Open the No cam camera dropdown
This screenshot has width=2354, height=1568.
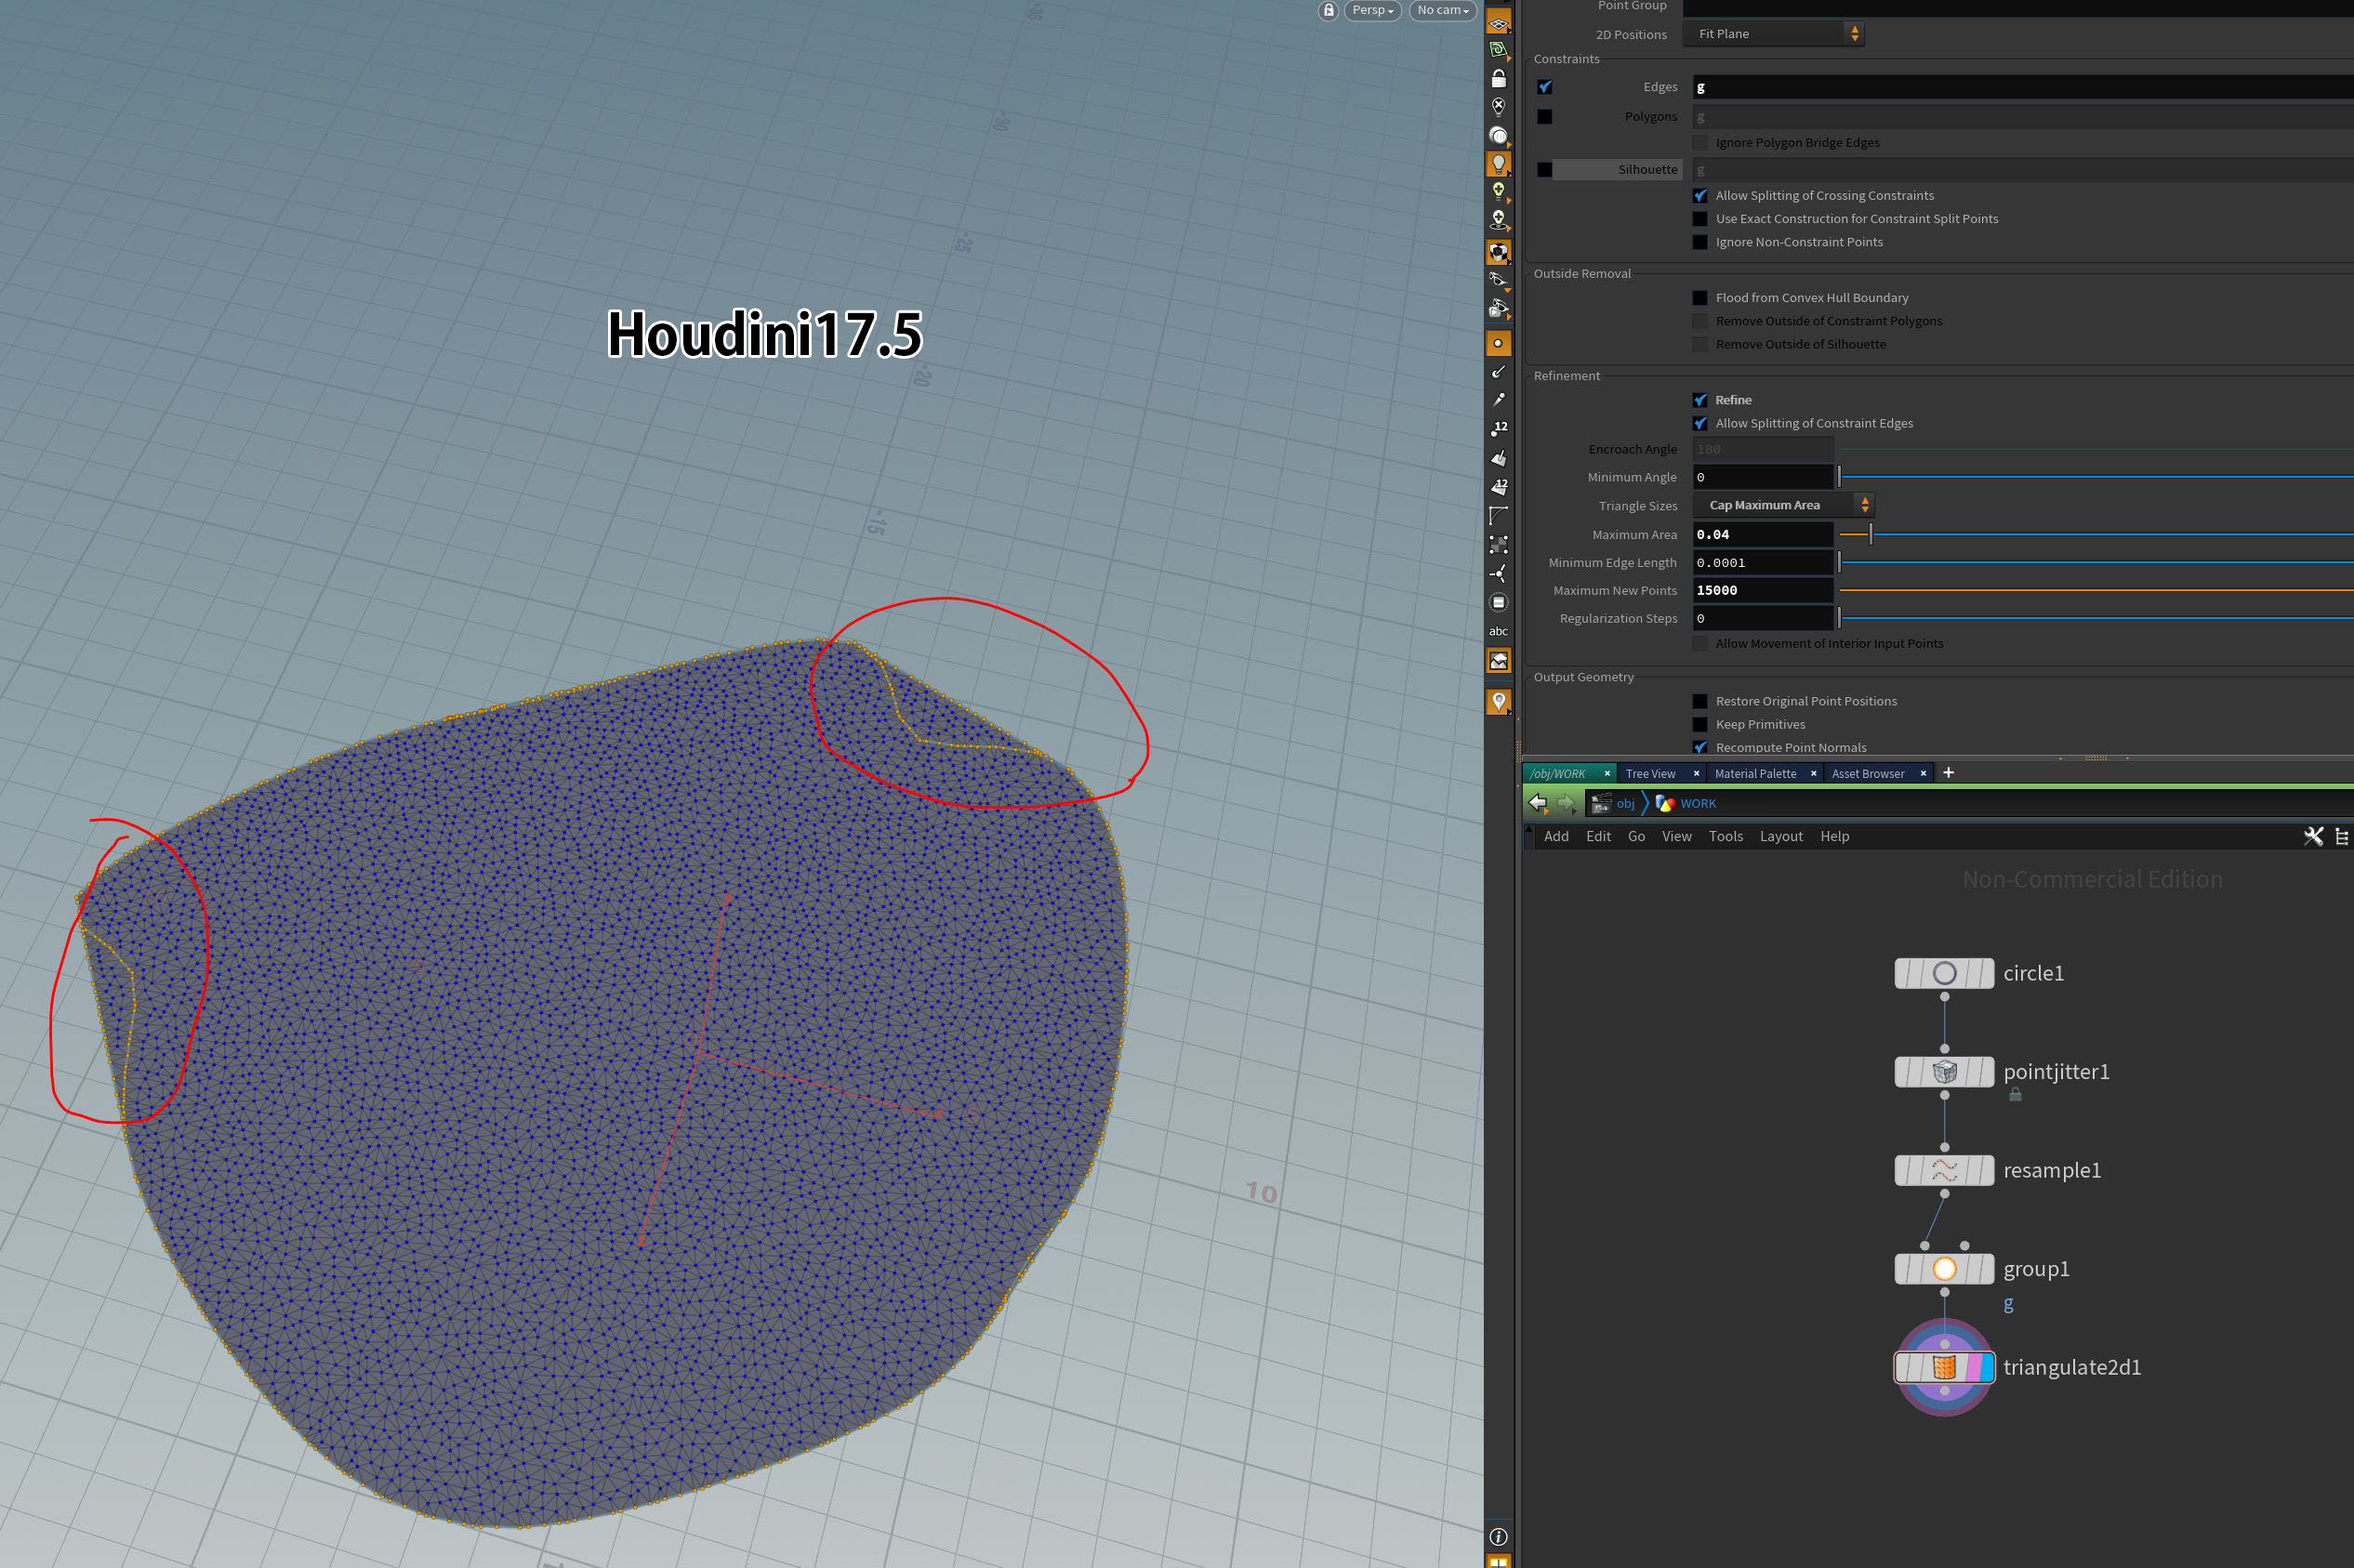(x=1442, y=10)
